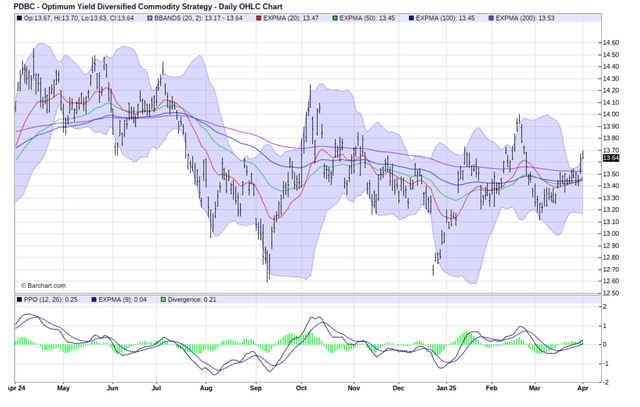
Task: Click the 12.50 price axis label
Action: tap(611, 293)
